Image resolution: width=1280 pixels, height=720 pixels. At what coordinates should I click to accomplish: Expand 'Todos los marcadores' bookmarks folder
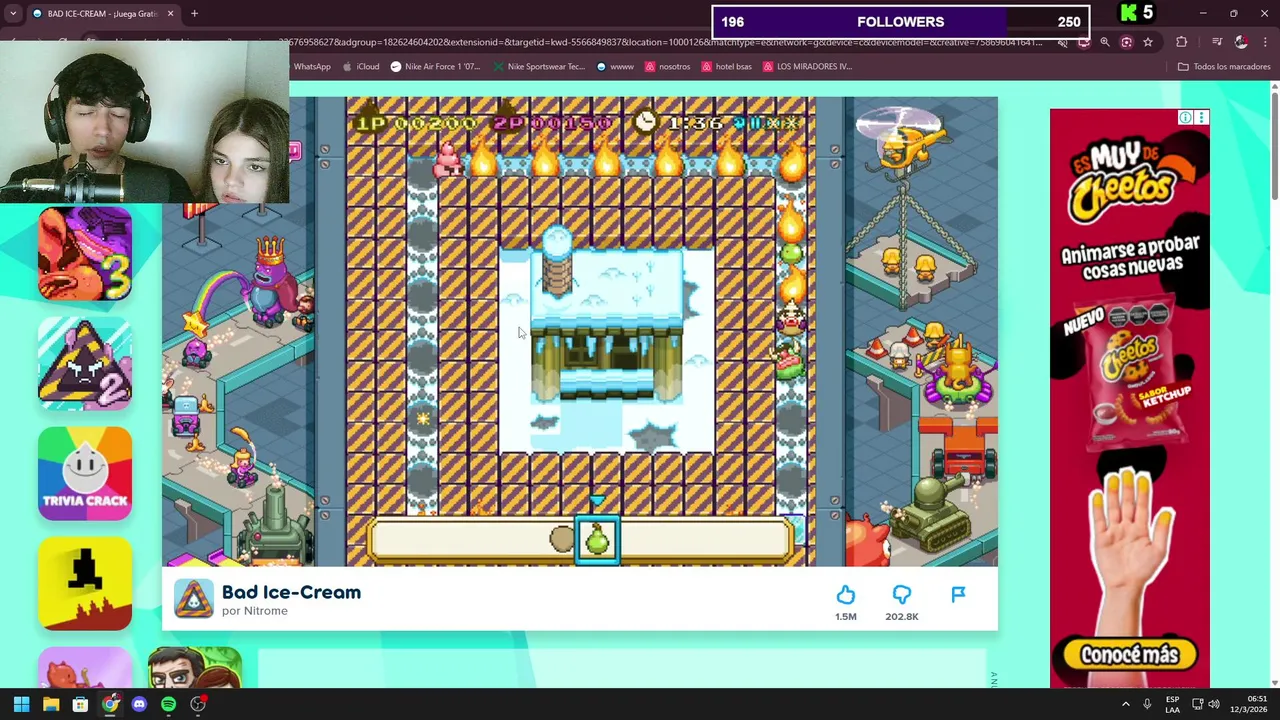(1224, 66)
